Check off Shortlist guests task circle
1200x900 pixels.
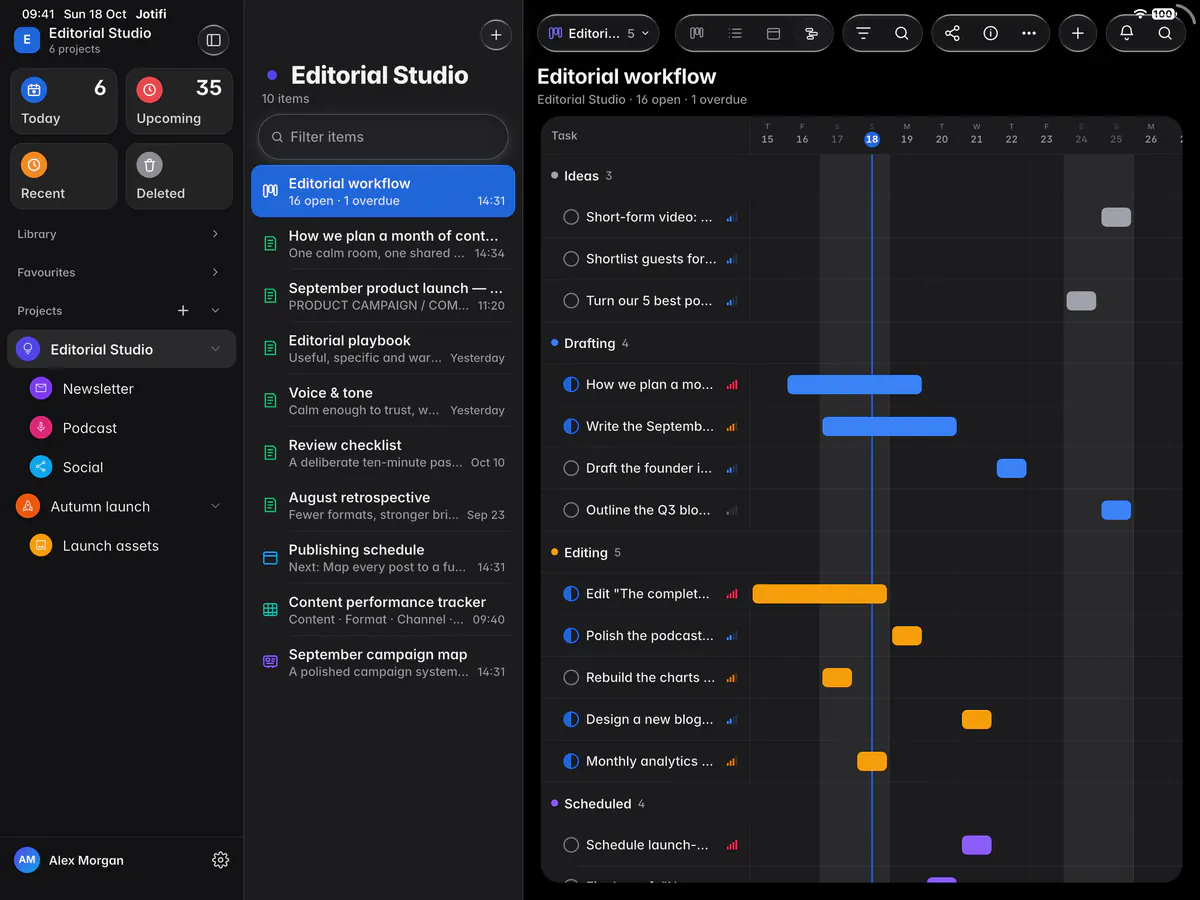click(571, 259)
